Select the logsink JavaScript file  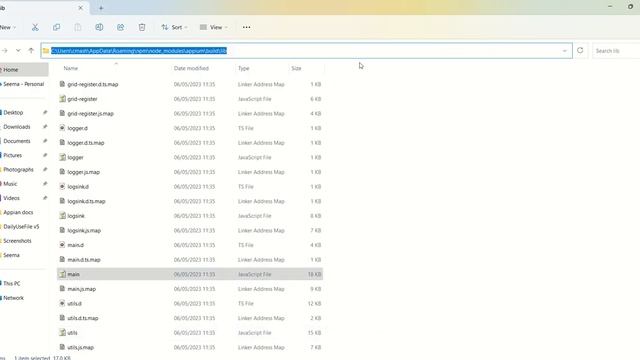pos(190,216)
